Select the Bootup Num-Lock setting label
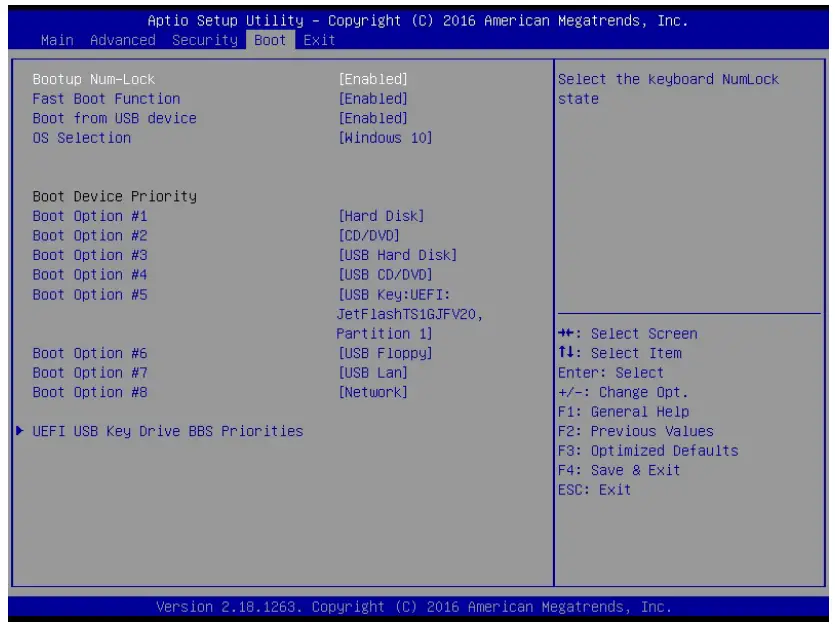Viewport: 835px width, 627px height. pyautogui.click(x=94, y=79)
